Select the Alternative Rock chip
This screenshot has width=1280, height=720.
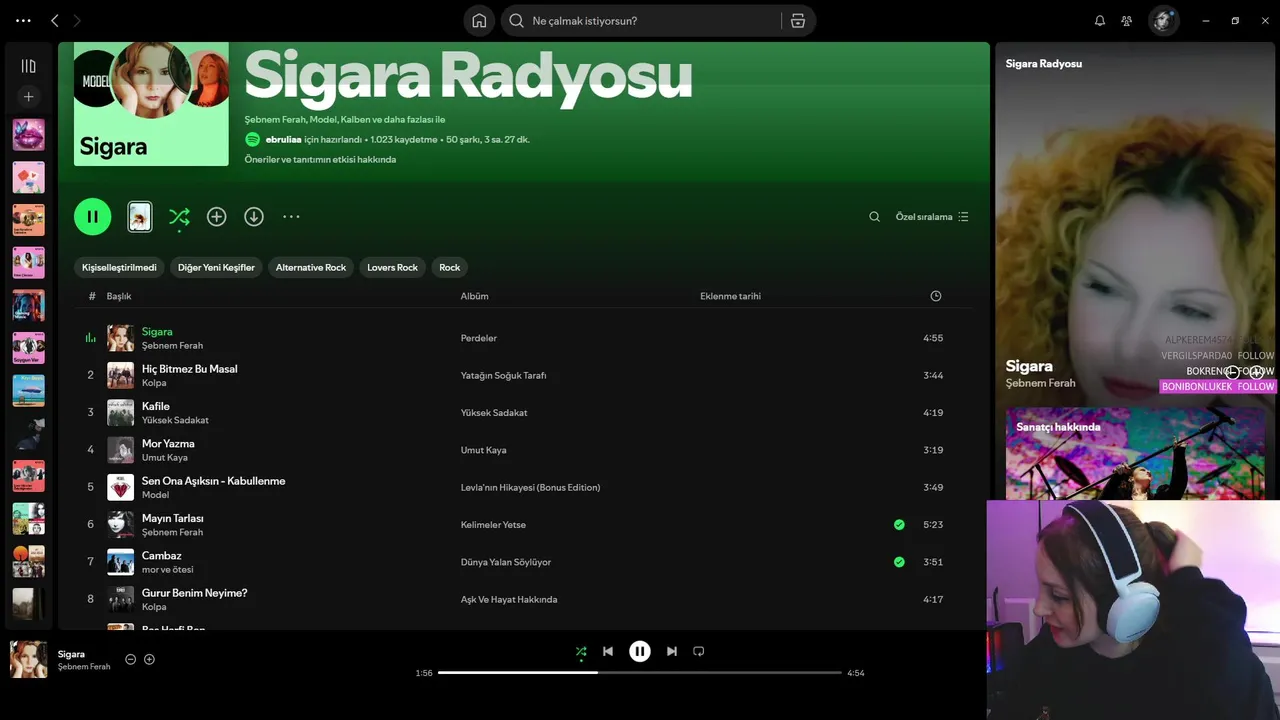(311, 267)
